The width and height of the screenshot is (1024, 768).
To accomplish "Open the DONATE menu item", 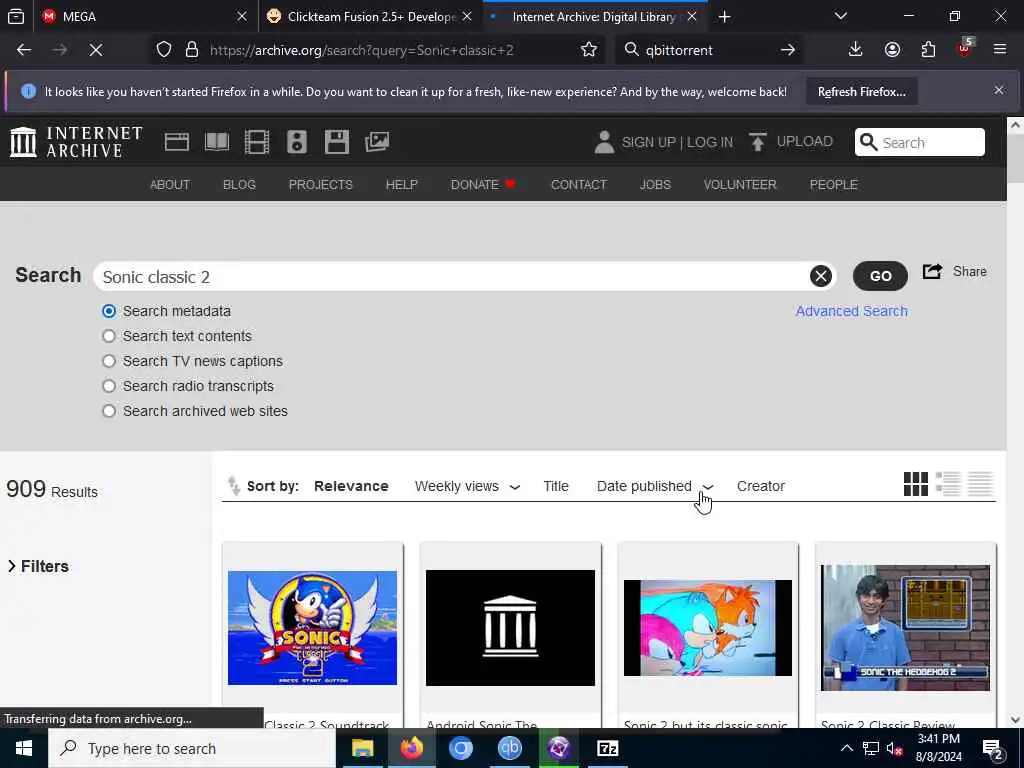I will tap(483, 185).
